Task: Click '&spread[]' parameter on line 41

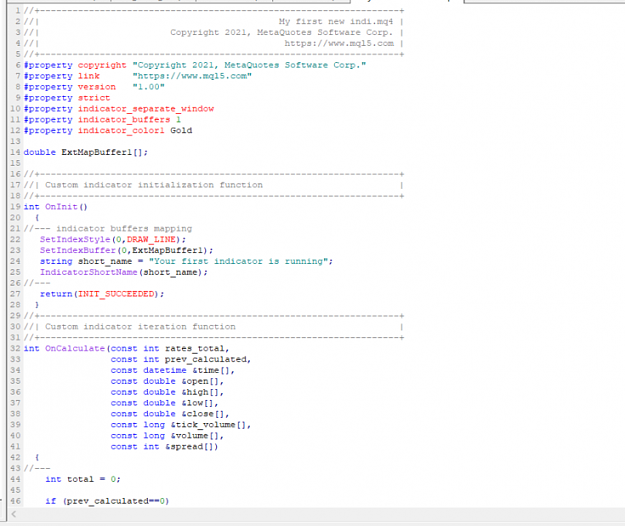Action: [189, 447]
